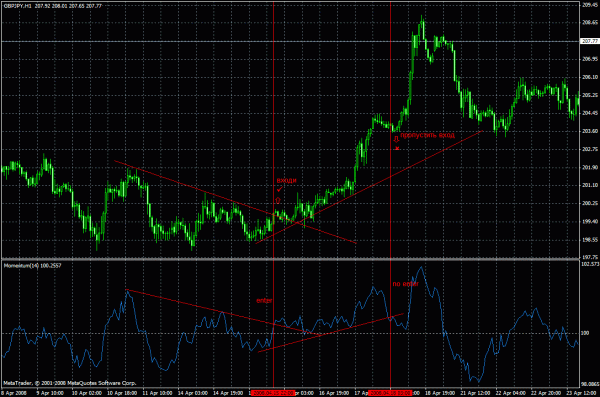Click the 204.45 price scale label
The height and width of the screenshot is (397, 600).
pos(590,113)
